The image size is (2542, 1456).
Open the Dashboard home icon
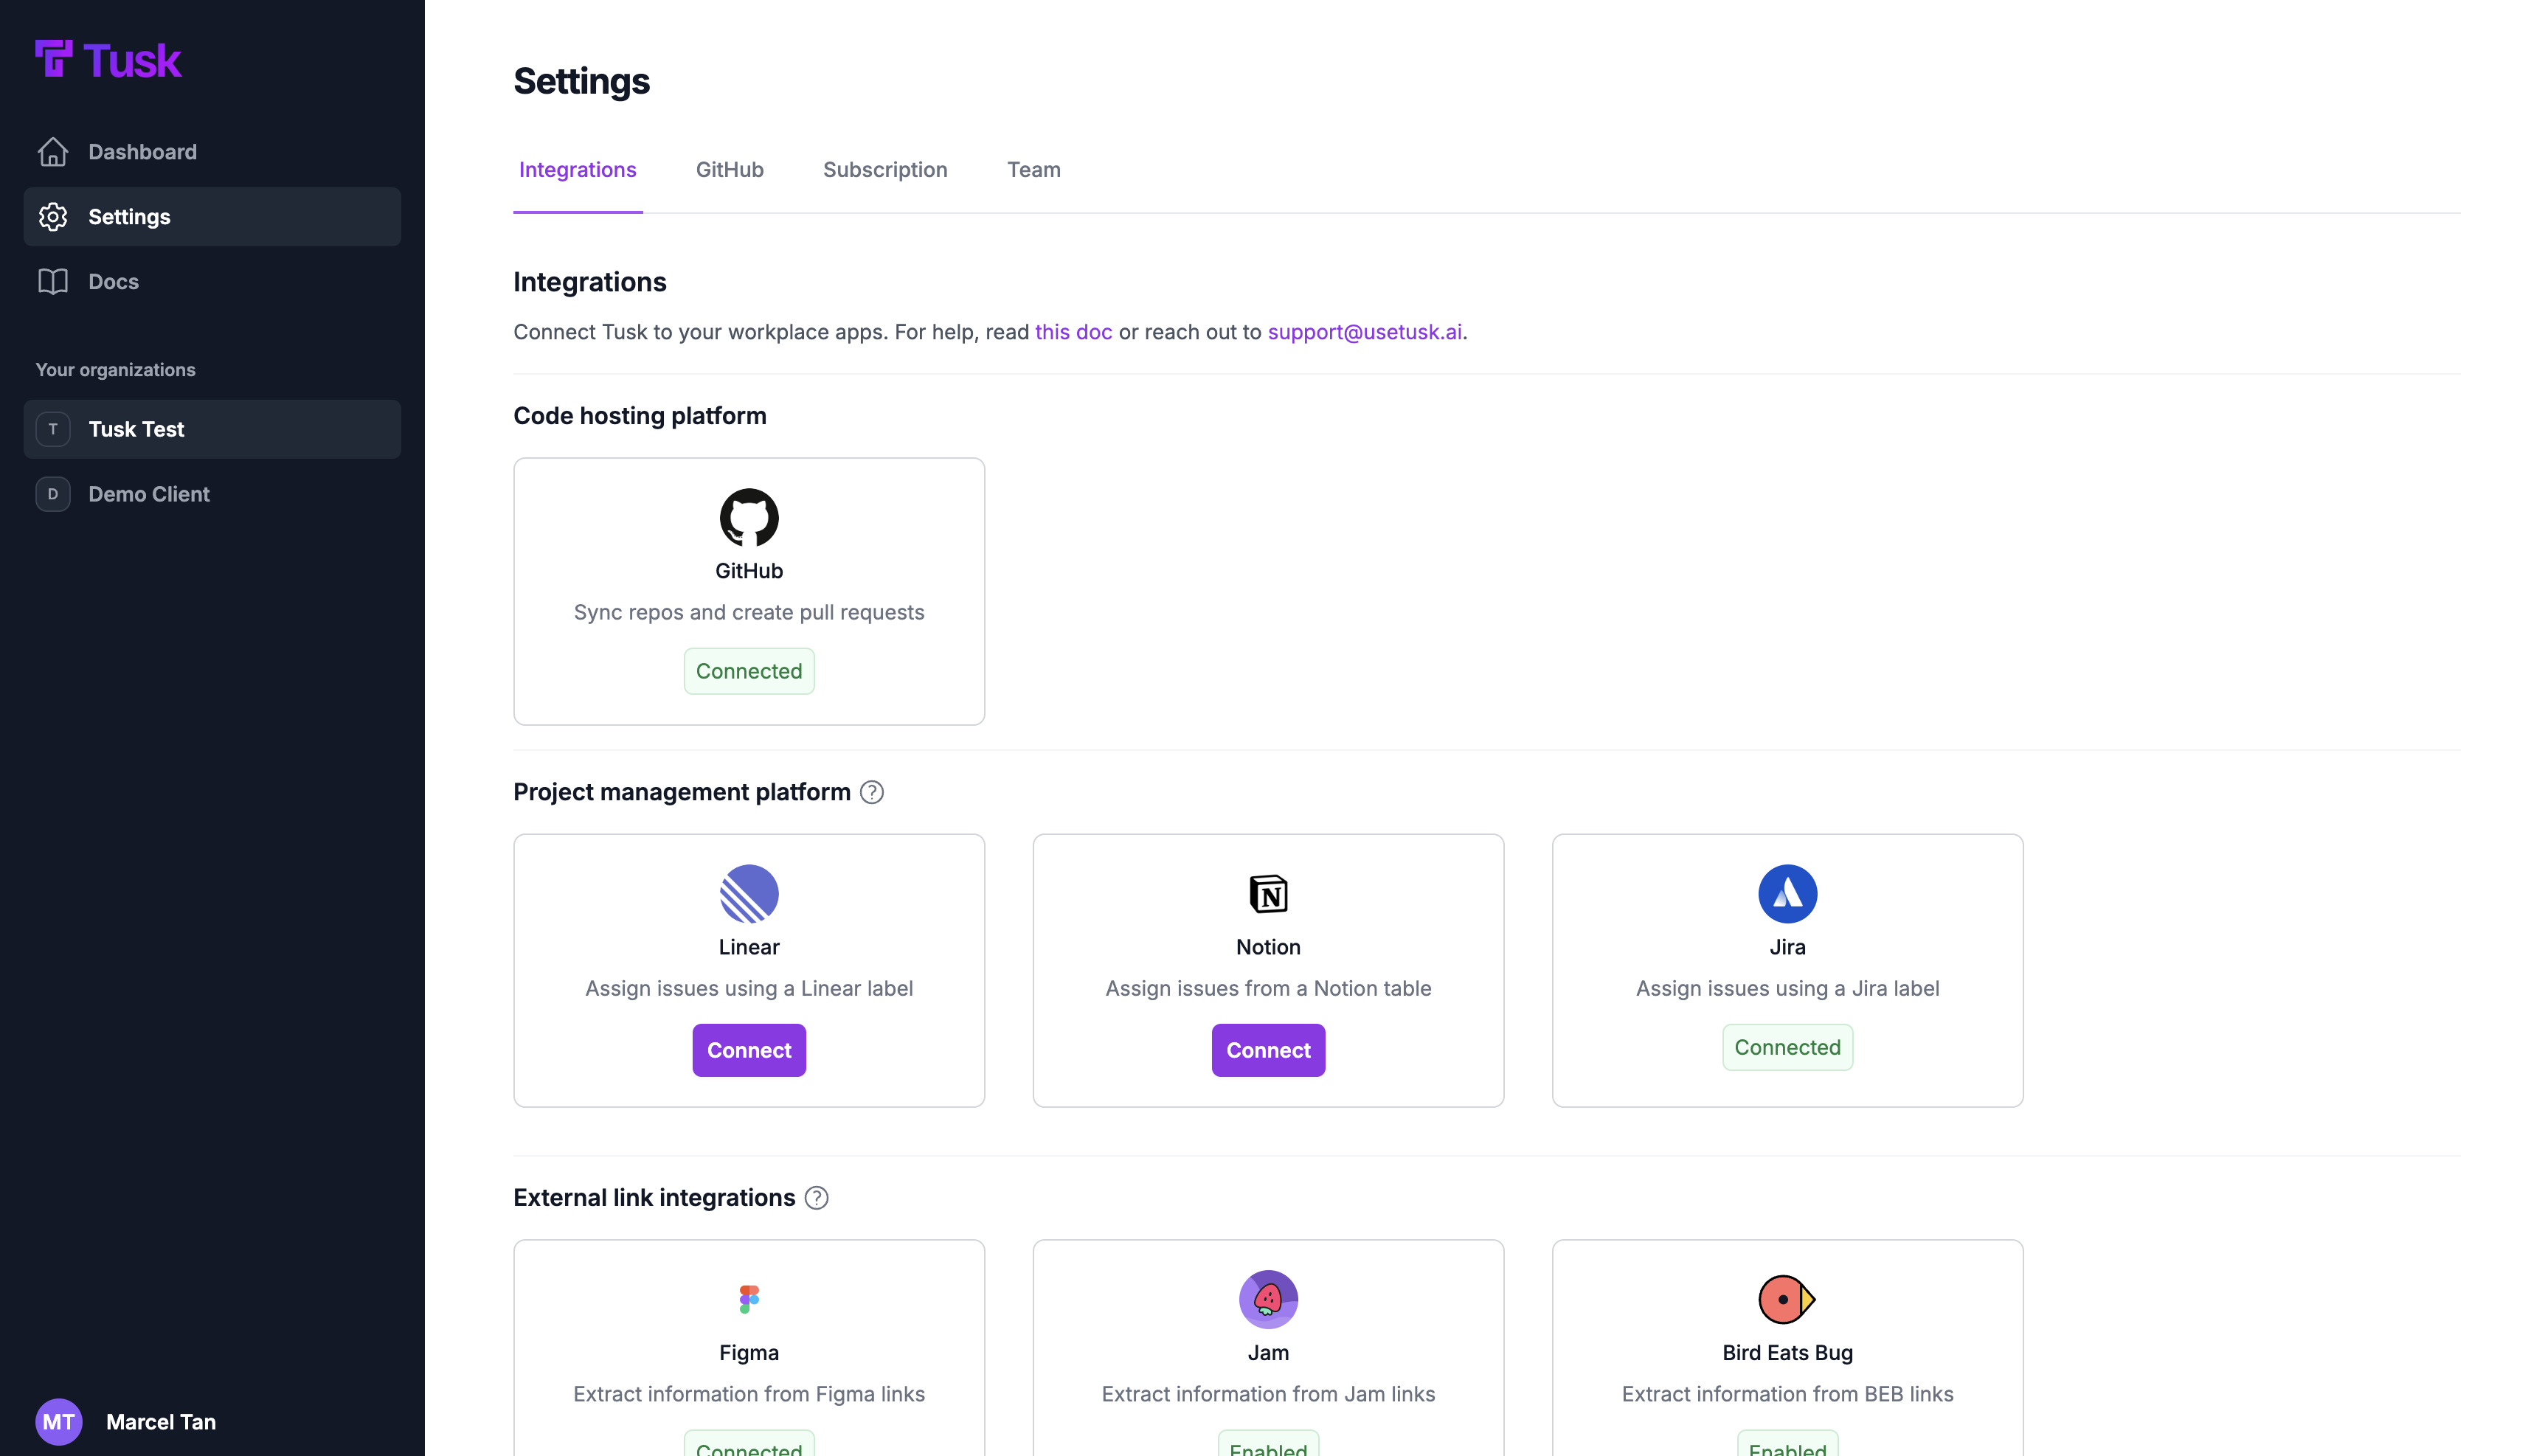[53, 152]
